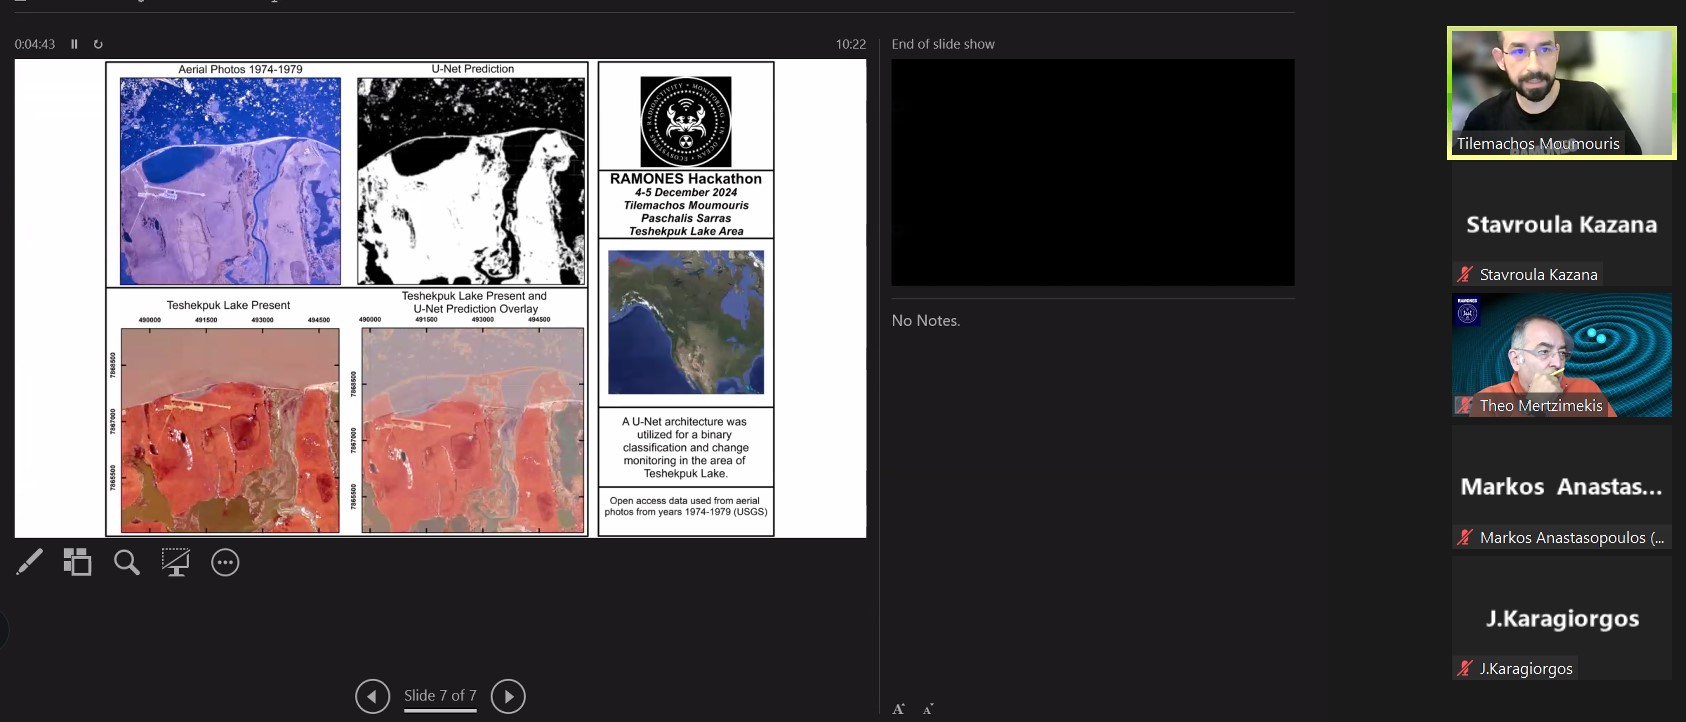The image size is (1686, 722).
Task: Select Theo Mertzimekis video tile
Action: pyautogui.click(x=1561, y=355)
